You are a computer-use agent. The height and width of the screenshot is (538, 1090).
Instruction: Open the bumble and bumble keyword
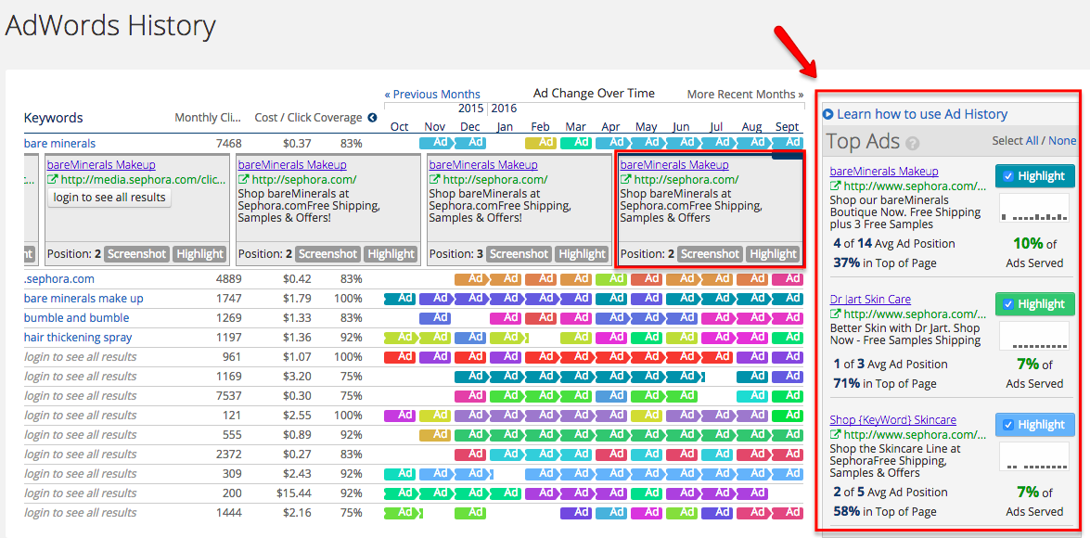point(76,318)
